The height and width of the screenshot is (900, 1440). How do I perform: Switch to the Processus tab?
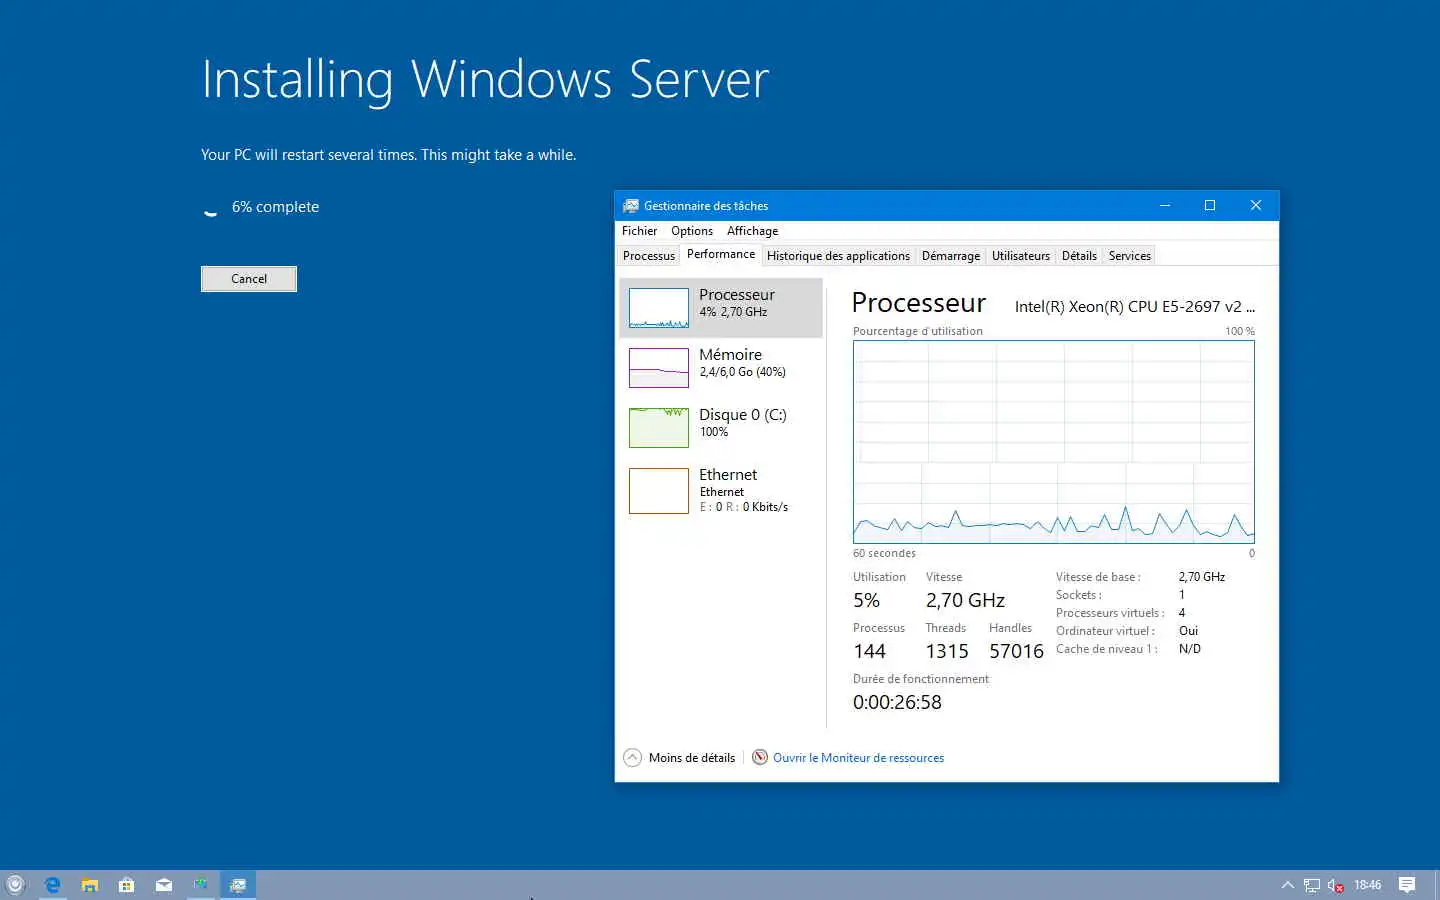[x=649, y=256]
